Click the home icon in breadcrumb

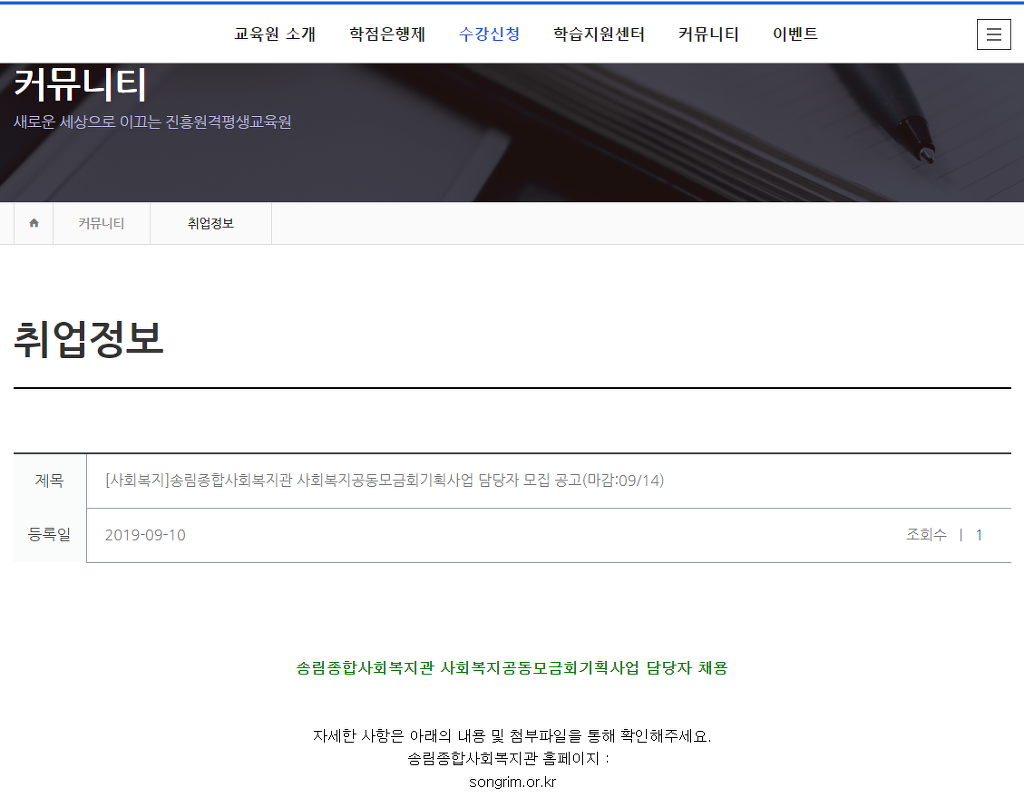point(34,223)
